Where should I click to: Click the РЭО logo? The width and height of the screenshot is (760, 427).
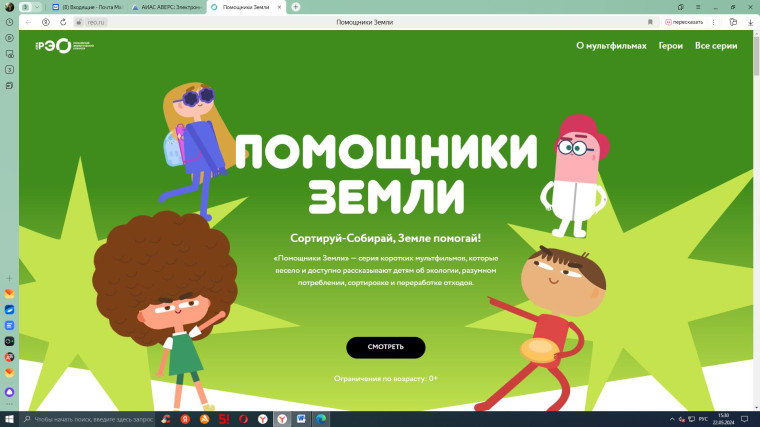tap(64, 46)
